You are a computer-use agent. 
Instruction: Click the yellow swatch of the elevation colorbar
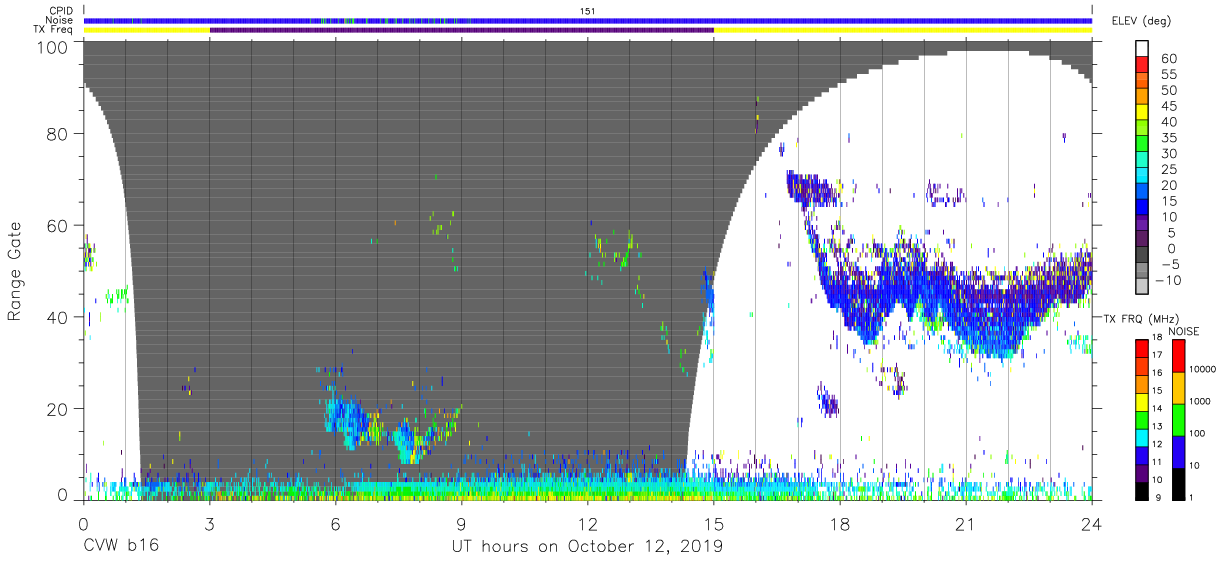(x=1142, y=114)
